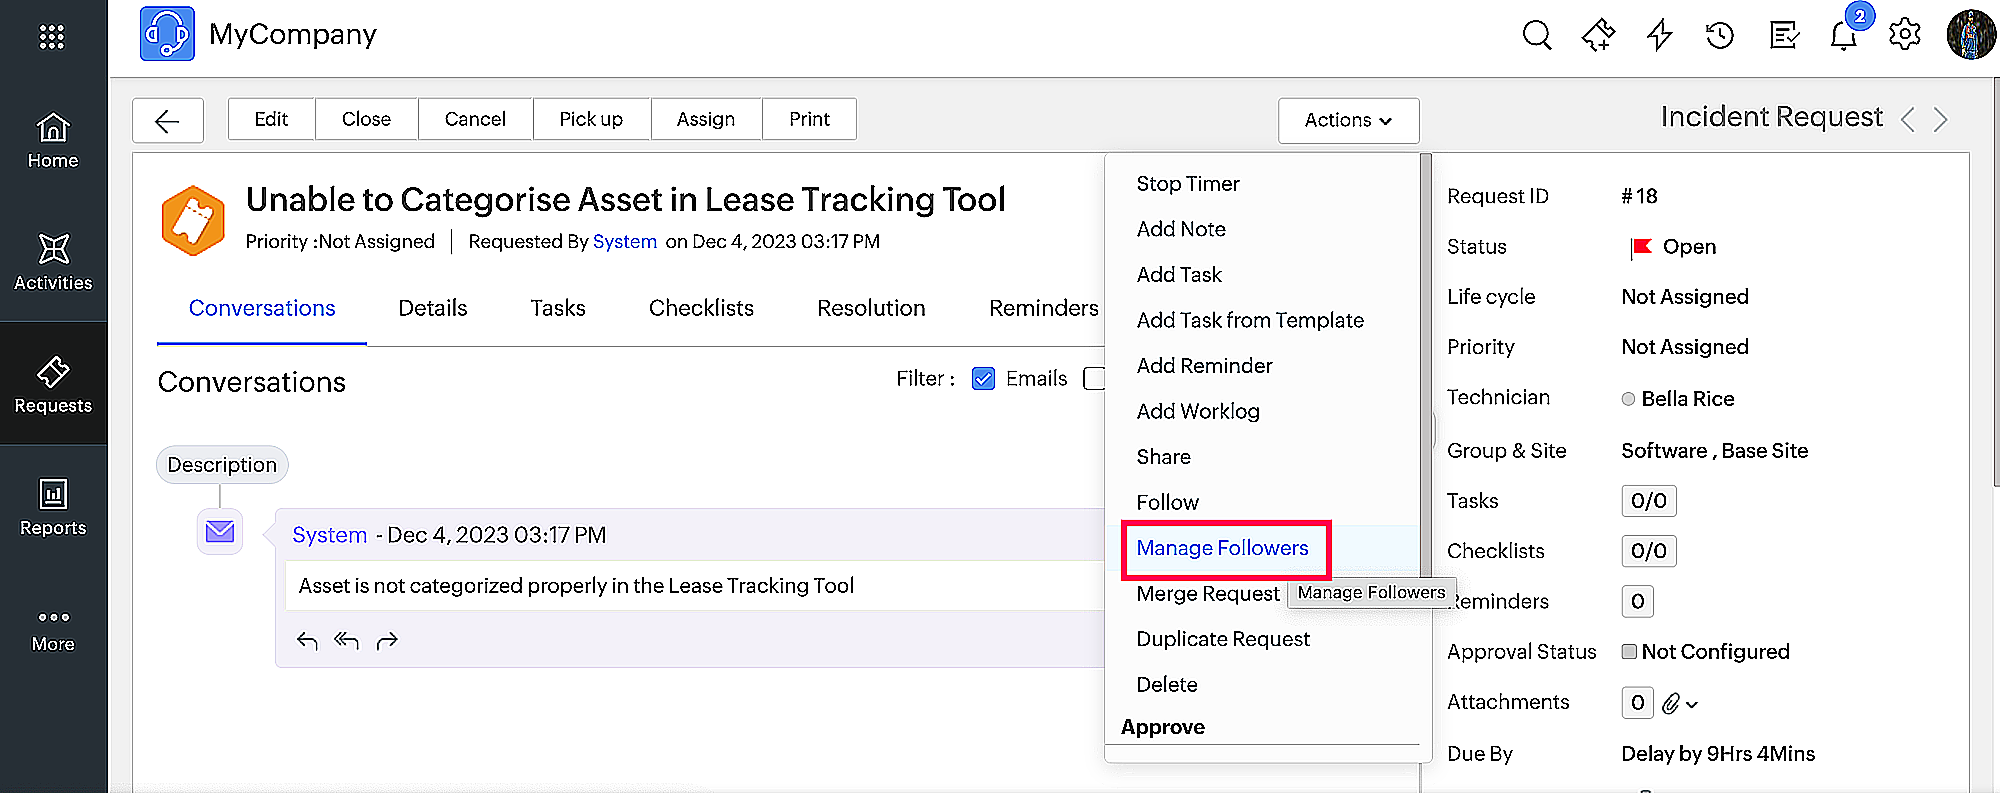Viewport: 2000px width, 793px height.
Task: Click the Reply All arrow icon
Action: tap(346, 641)
